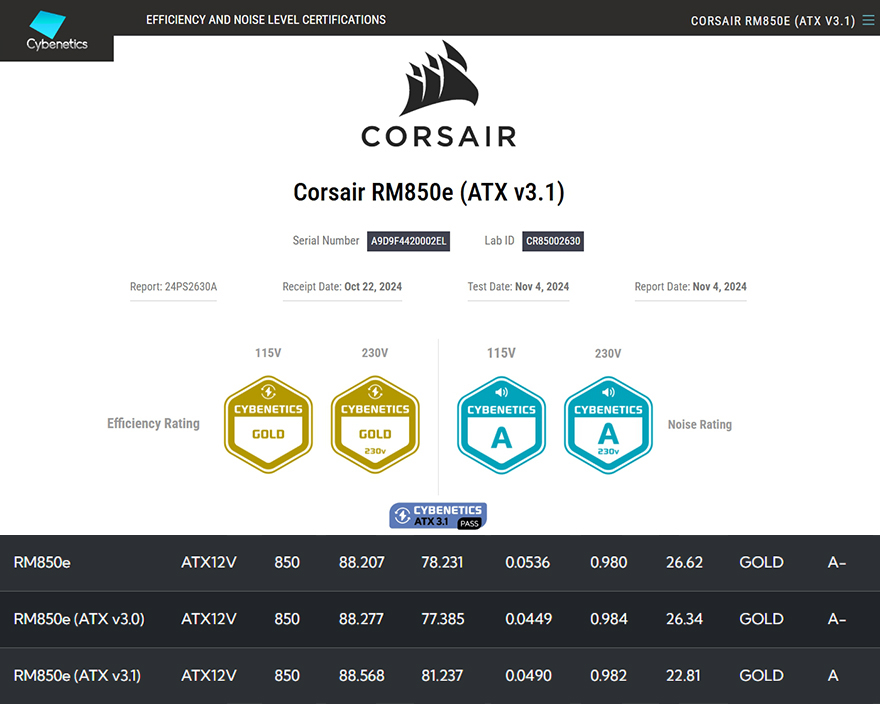Click the Noise Rating label

[x=700, y=424]
